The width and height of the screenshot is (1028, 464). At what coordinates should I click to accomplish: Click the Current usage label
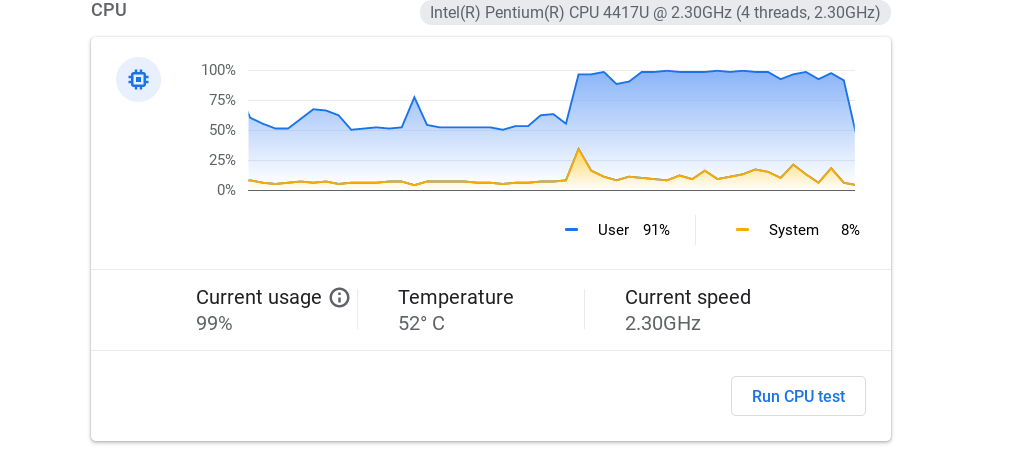[259, 297]
